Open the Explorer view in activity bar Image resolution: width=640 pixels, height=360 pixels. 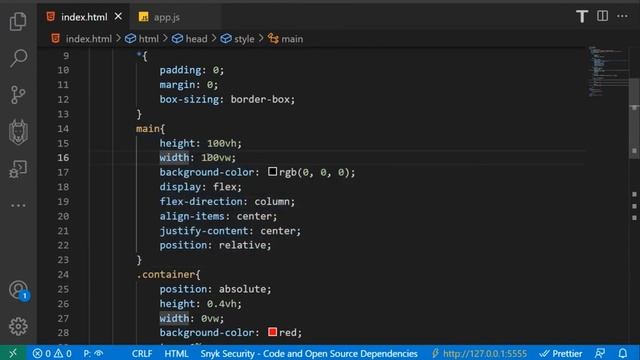point(18,21)
